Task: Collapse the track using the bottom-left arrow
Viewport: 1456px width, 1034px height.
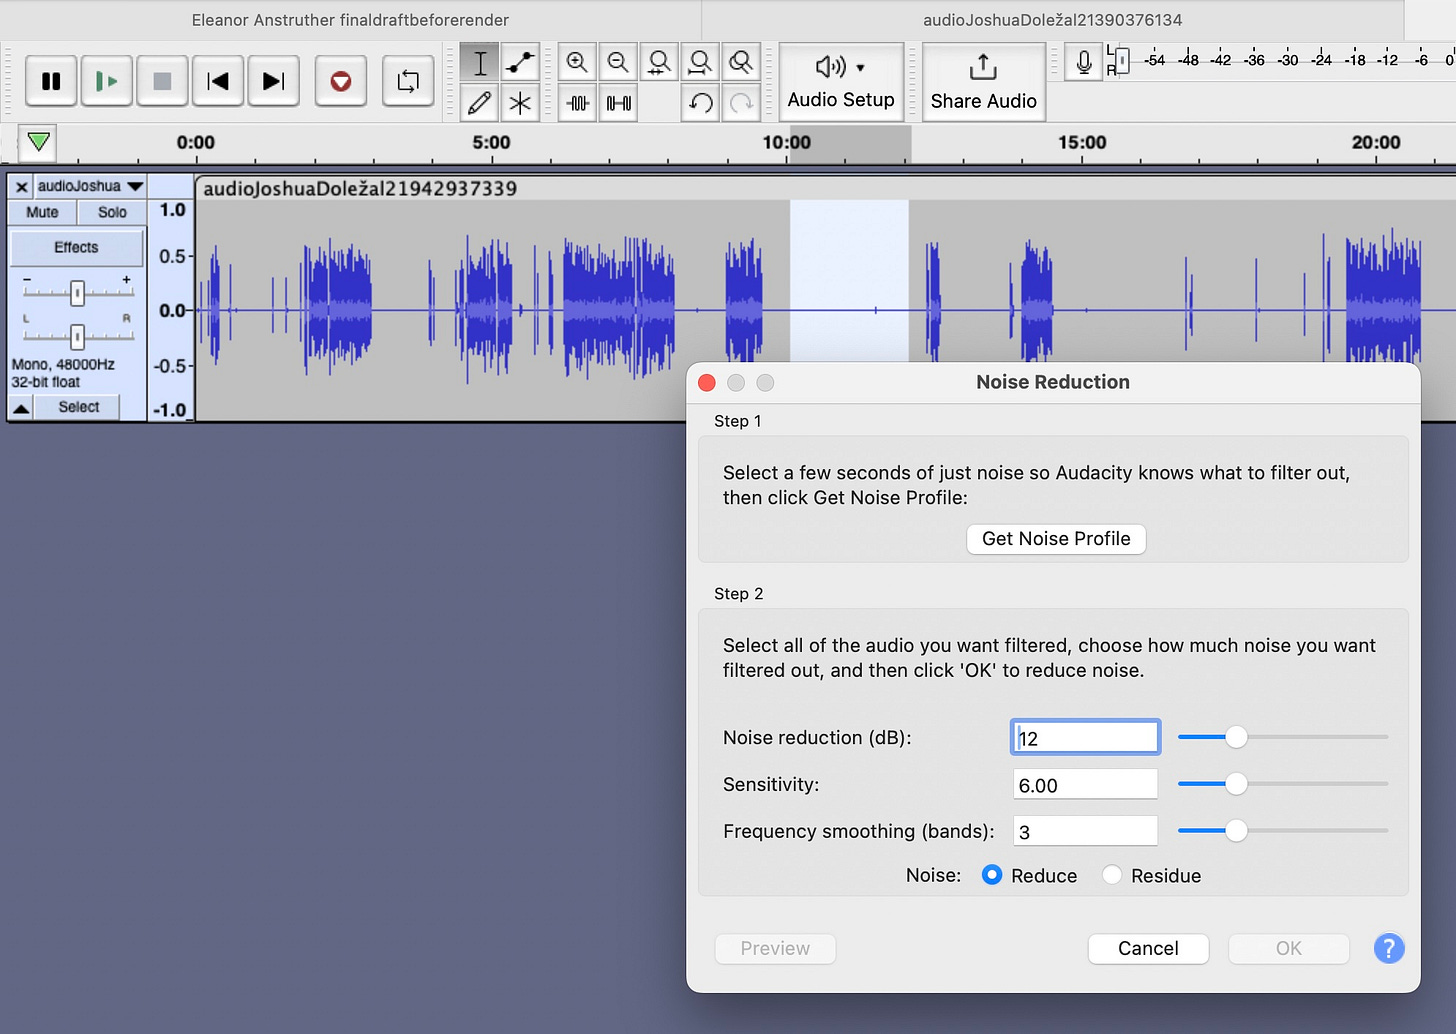Action: tap(21, 407)
